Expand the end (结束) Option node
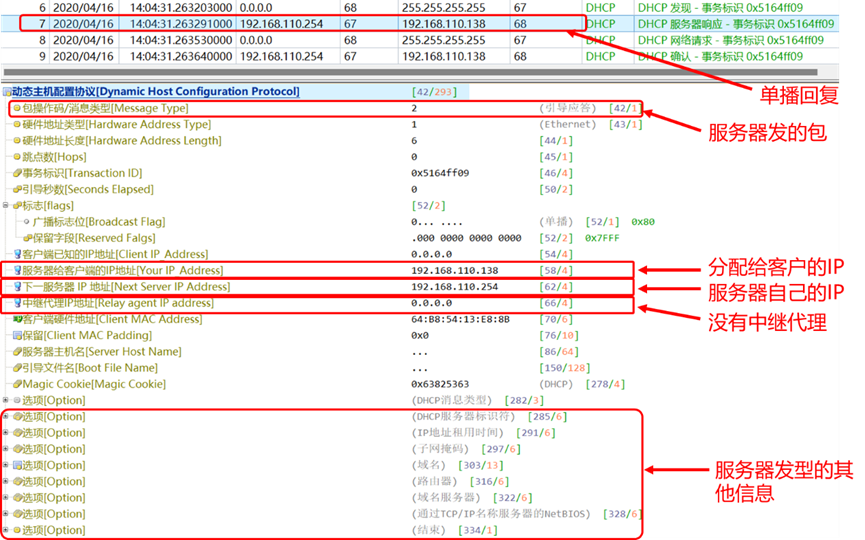 tap(6, 530)
